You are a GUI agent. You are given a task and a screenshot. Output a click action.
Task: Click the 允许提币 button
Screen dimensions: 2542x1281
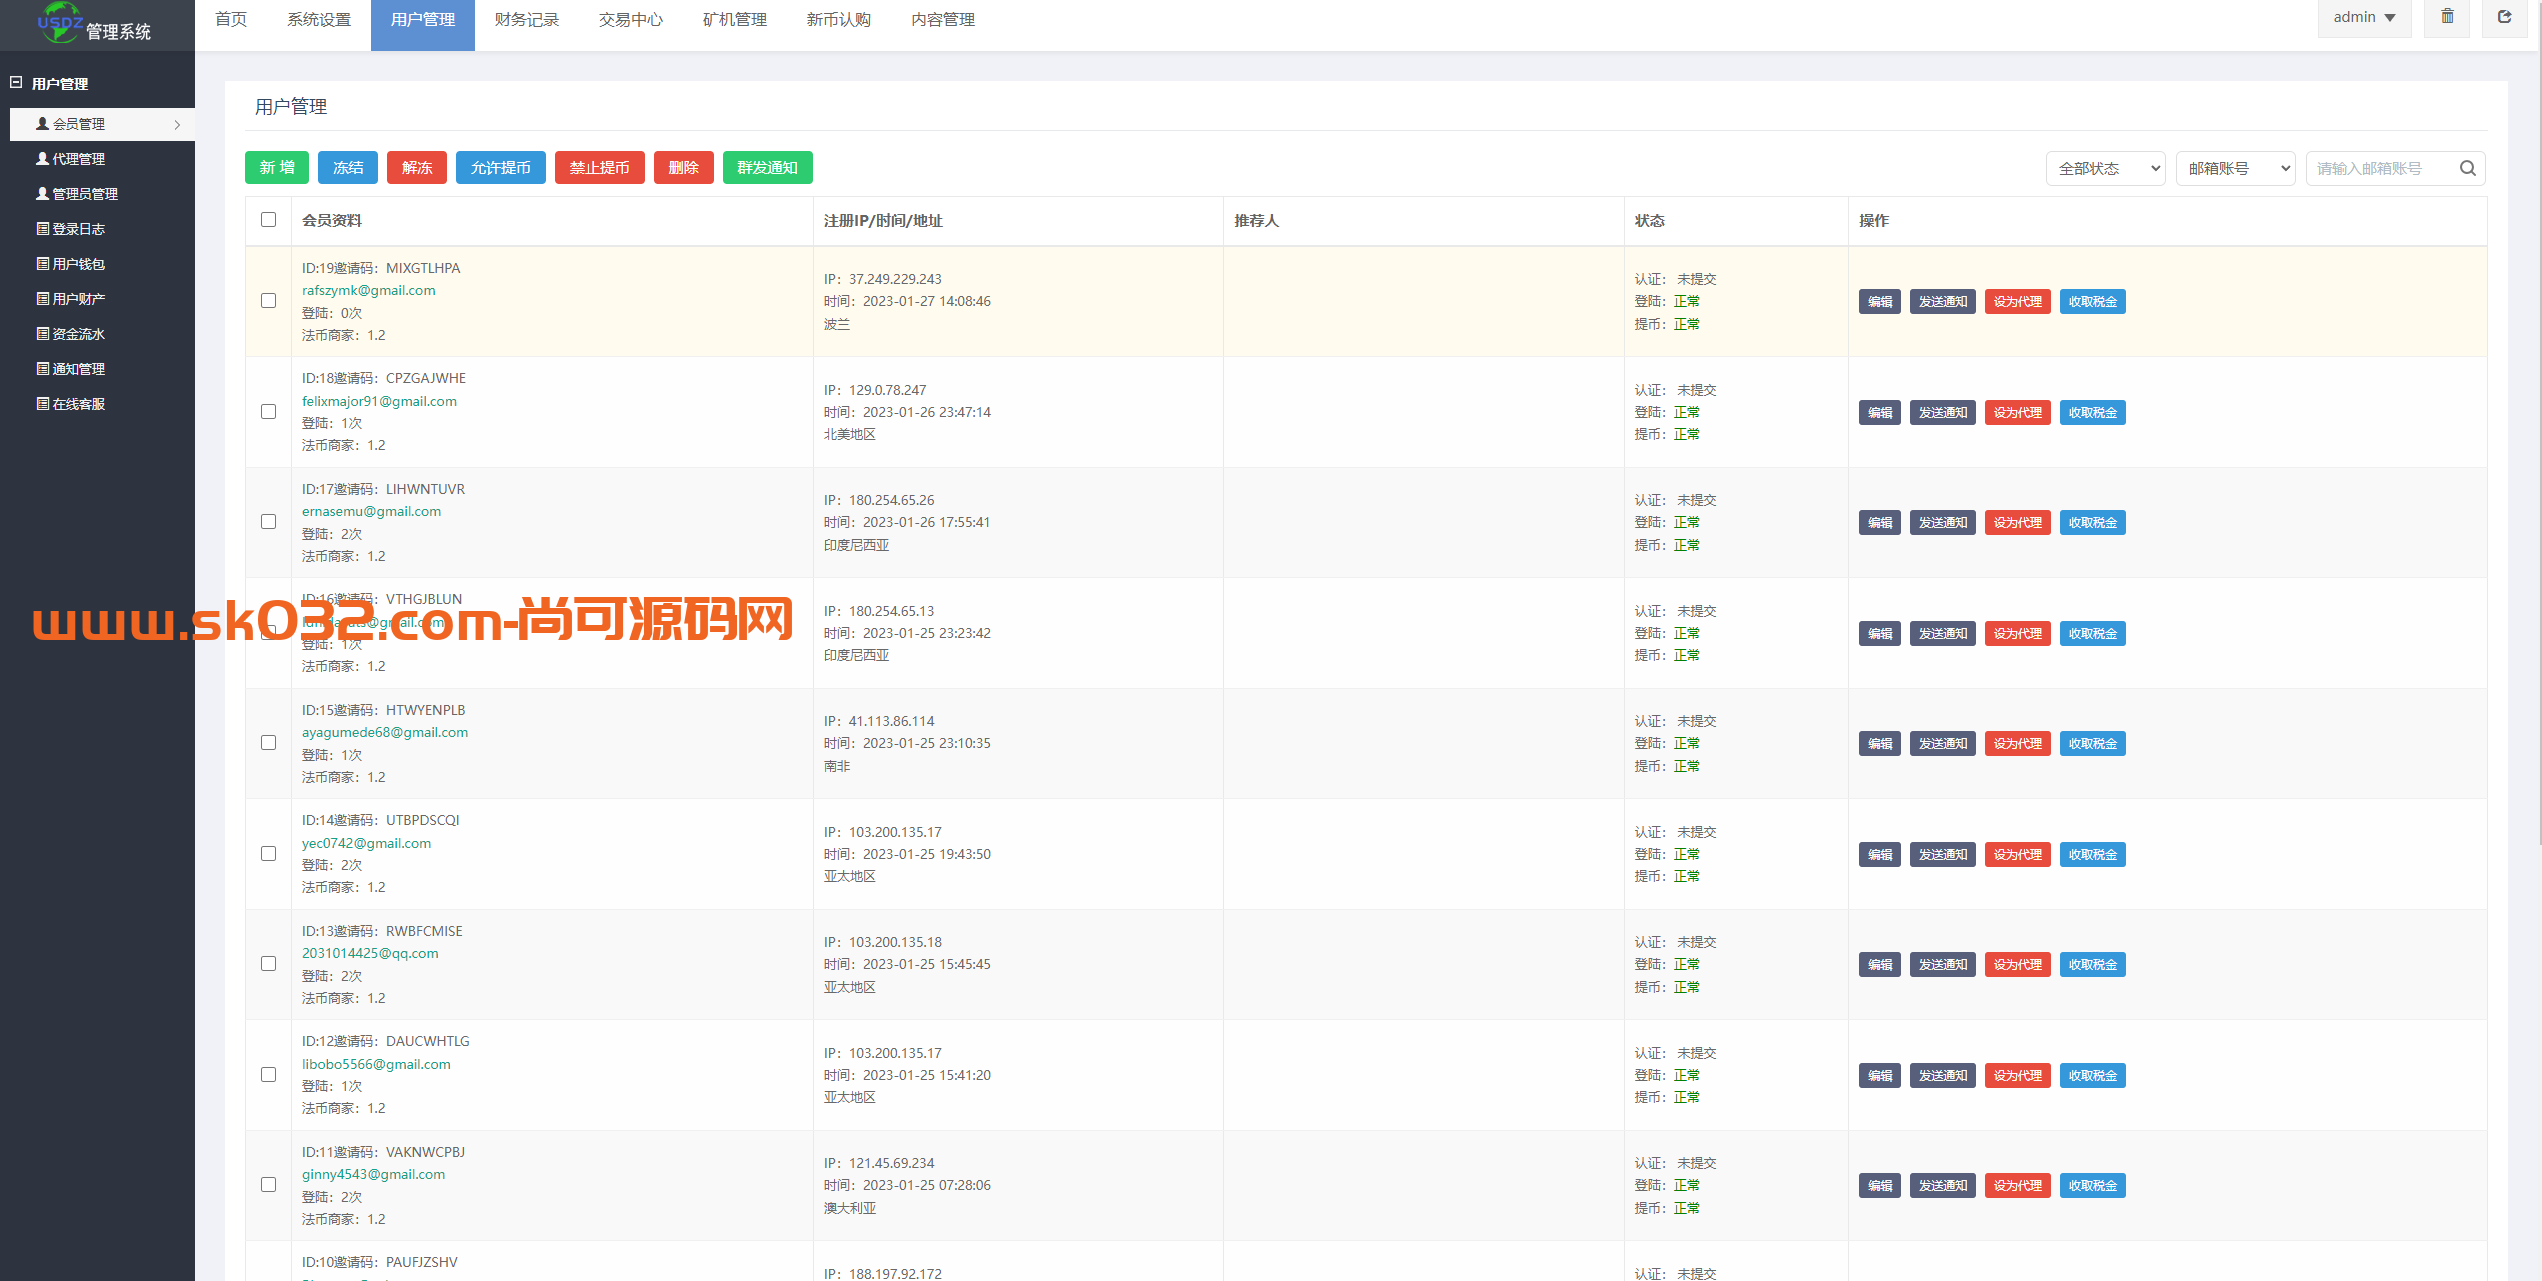[x=501, y=168]
